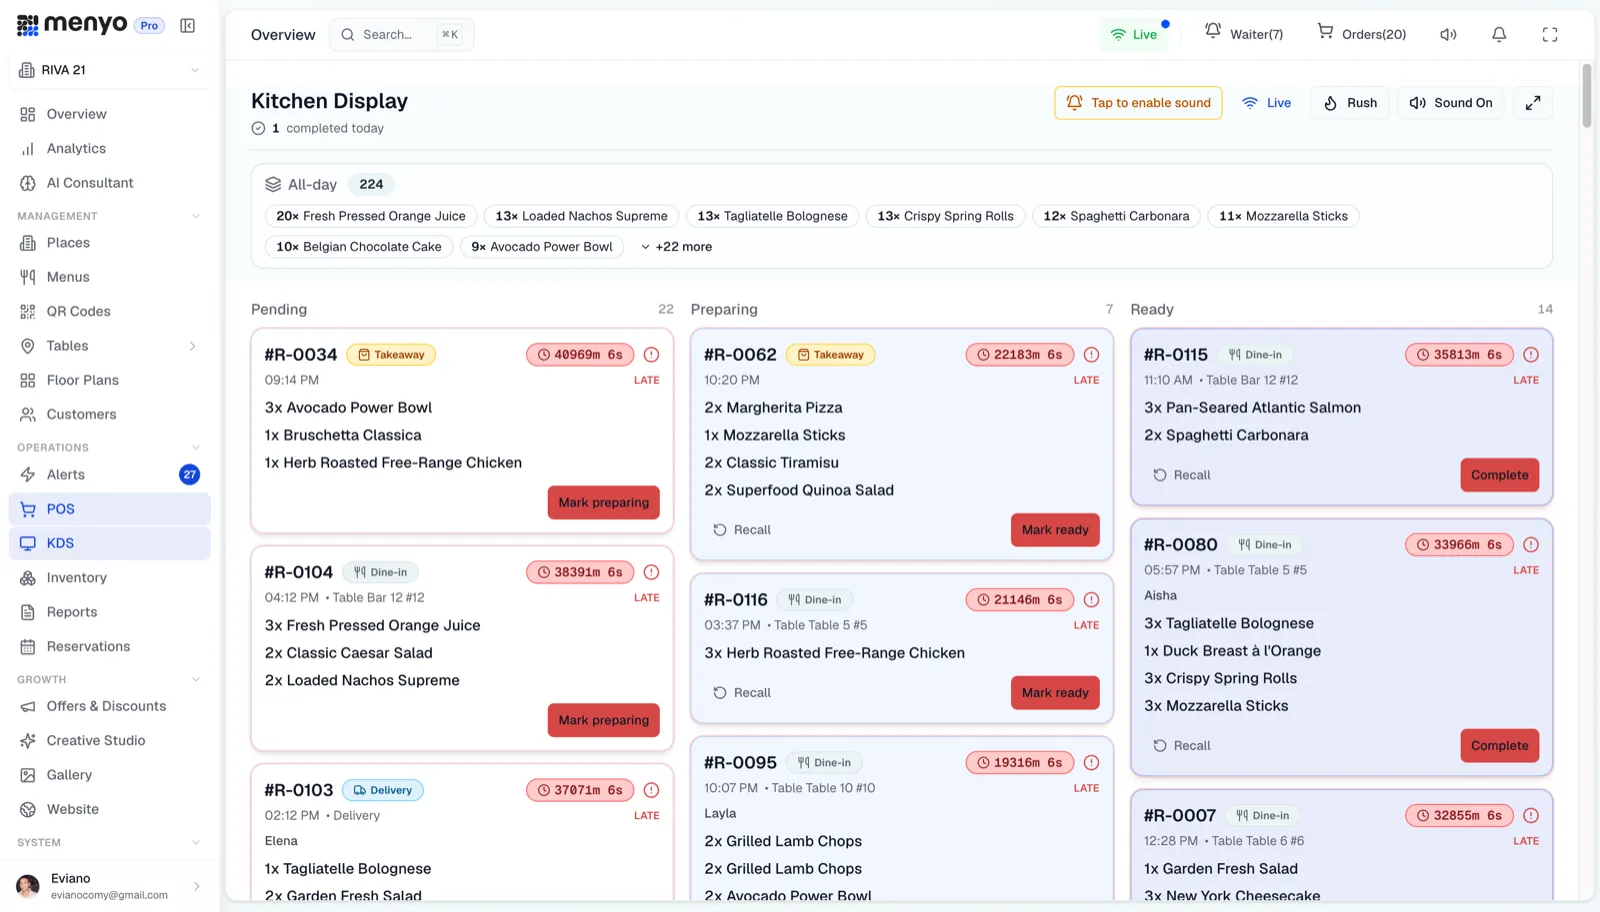The height and width of the screenshot is (912, 1600).
Task: Collapse the sidebar panel icon
Action: tap(187, 25)
